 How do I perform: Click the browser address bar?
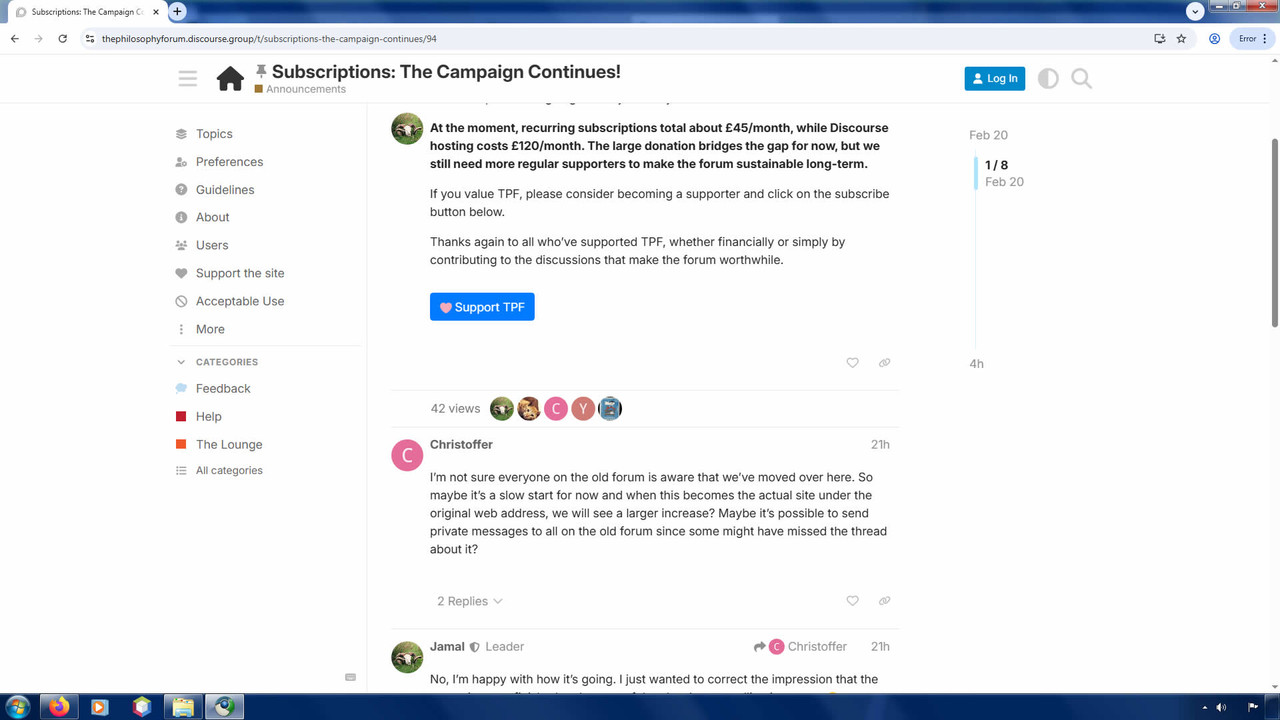click(612, 39)
